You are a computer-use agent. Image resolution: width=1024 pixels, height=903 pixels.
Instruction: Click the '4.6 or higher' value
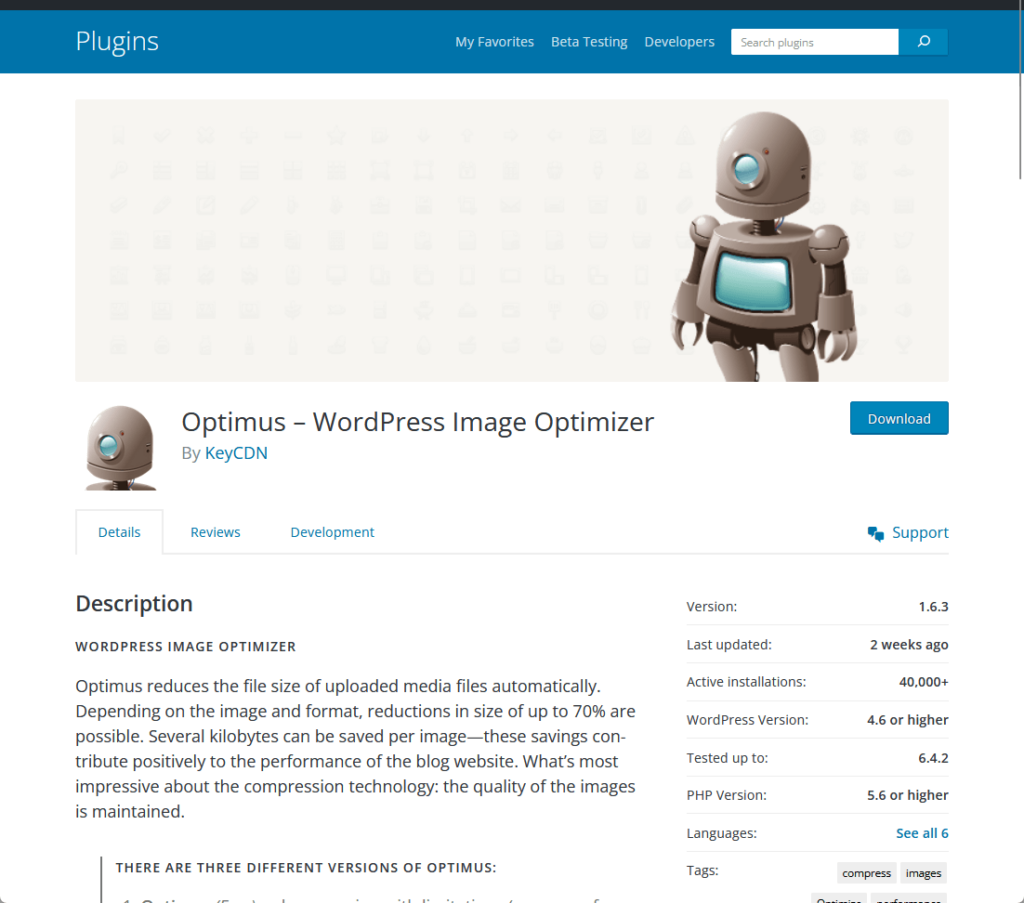pos(907,720)
